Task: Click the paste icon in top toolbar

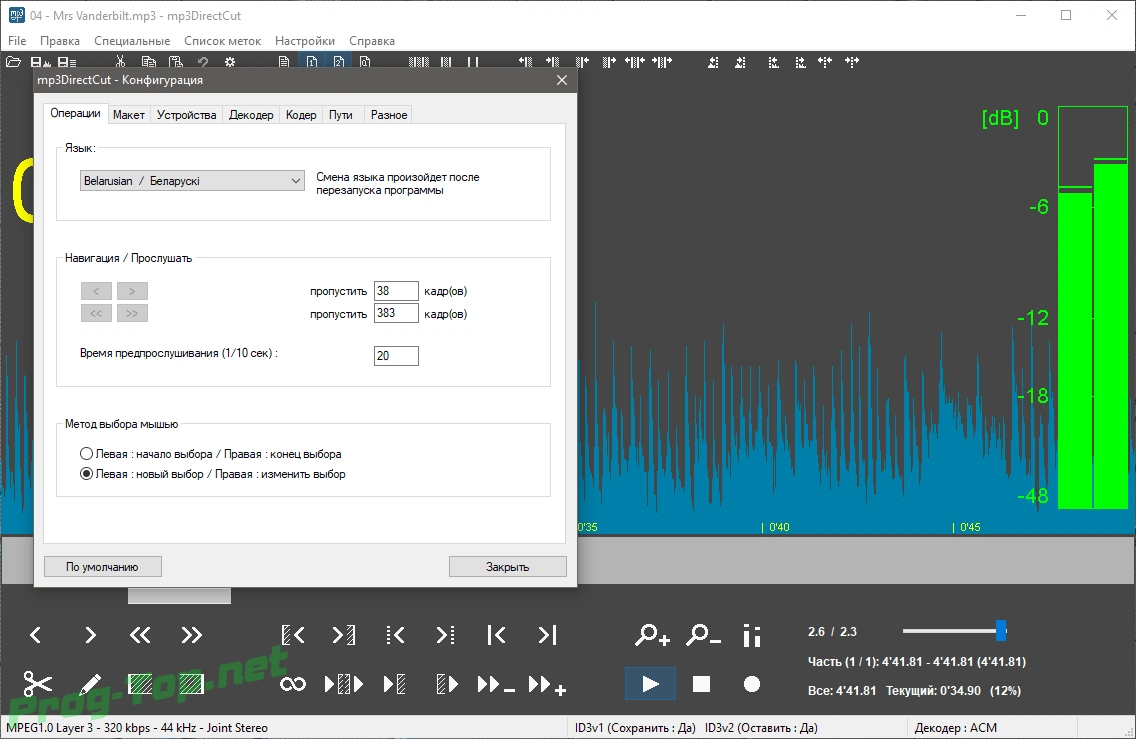Action: pos(175,62)
